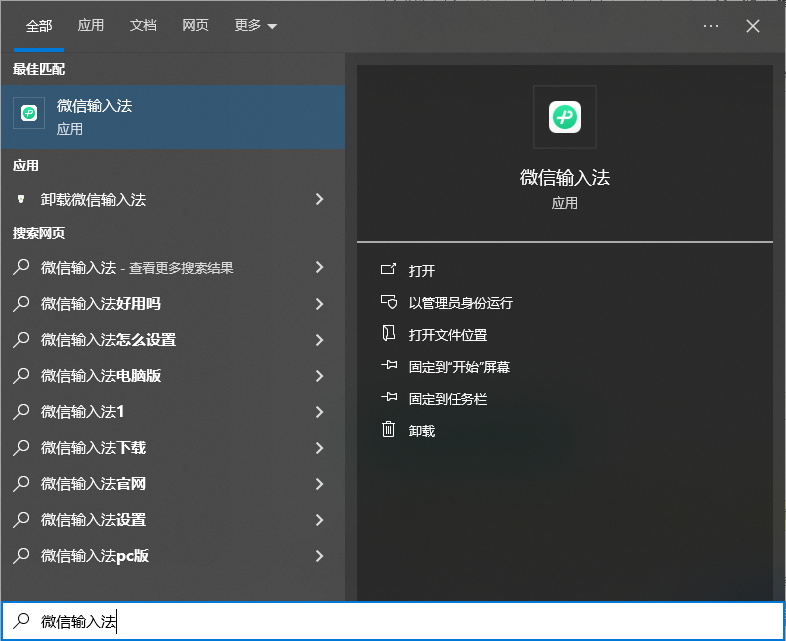Click the shield icon beside 卸载微信输入法
The image size is (786, 641).
coord(21,199)
